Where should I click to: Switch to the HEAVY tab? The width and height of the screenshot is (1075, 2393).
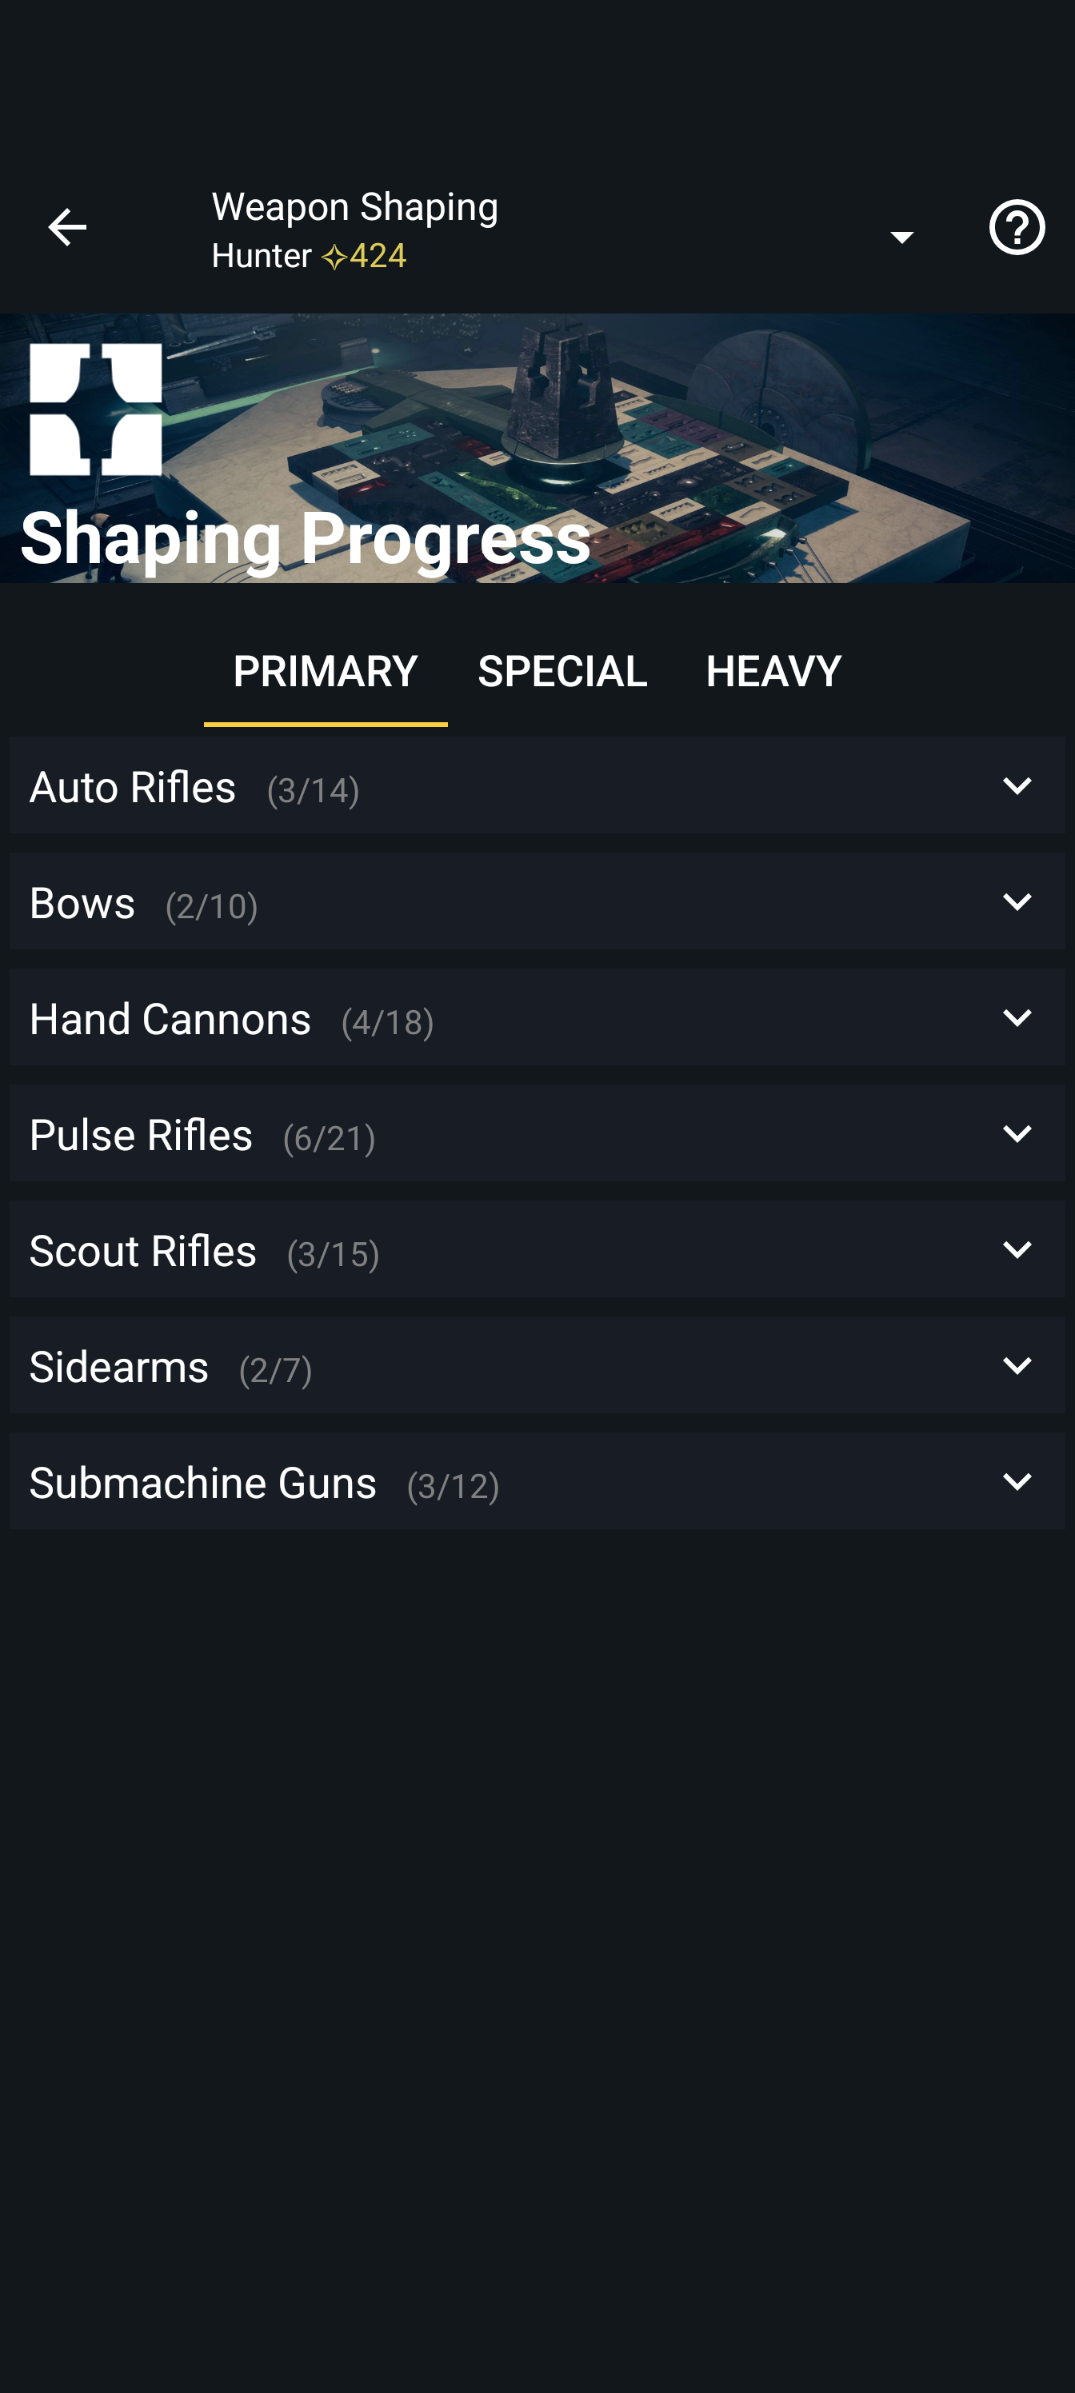(x=773, y=671)
